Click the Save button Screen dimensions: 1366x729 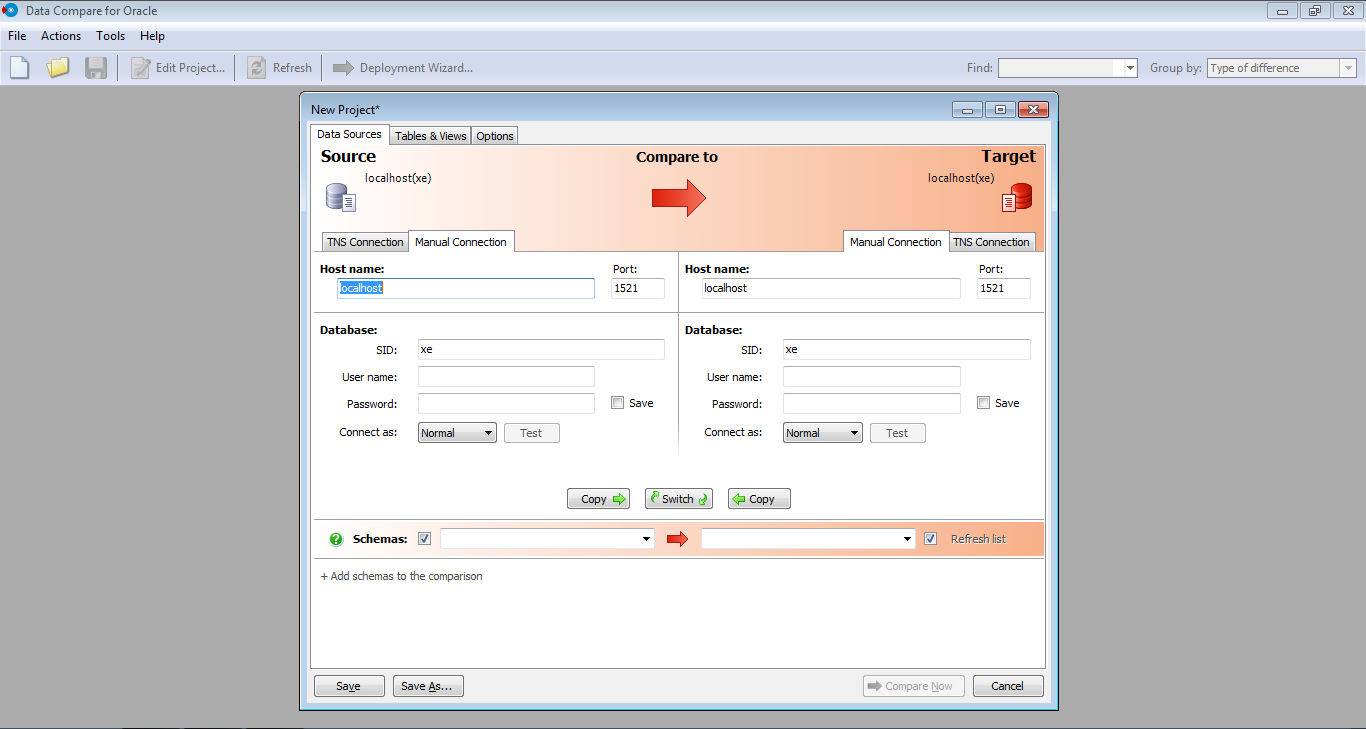(348, 686)
